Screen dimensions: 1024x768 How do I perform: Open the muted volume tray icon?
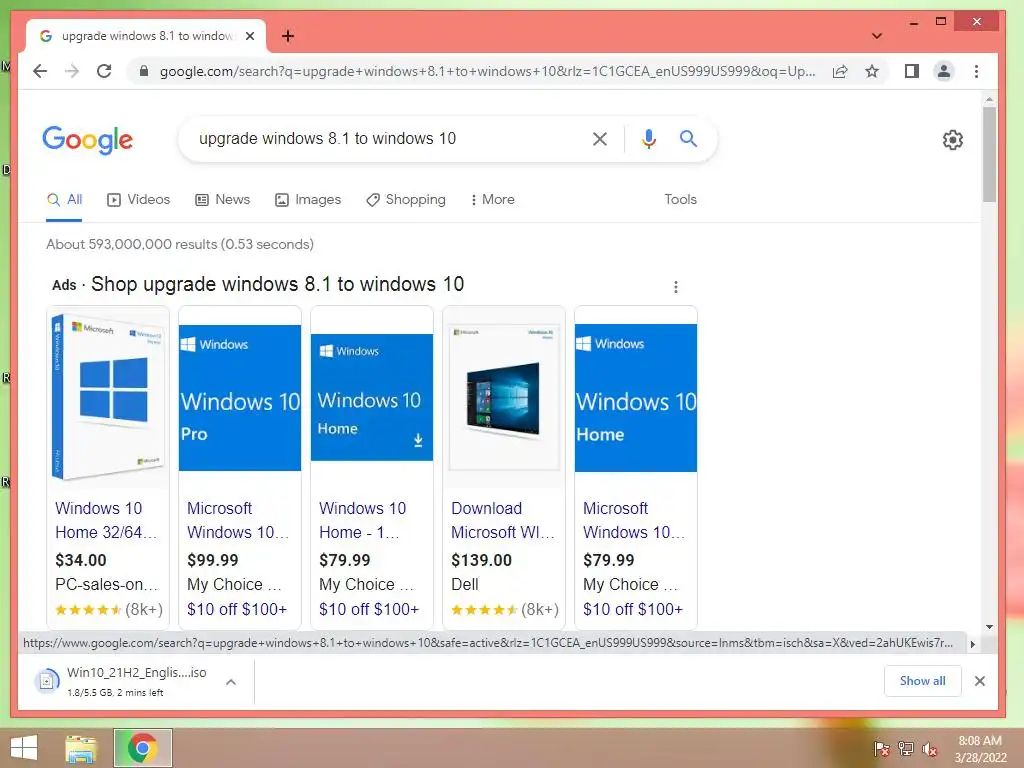930,749
